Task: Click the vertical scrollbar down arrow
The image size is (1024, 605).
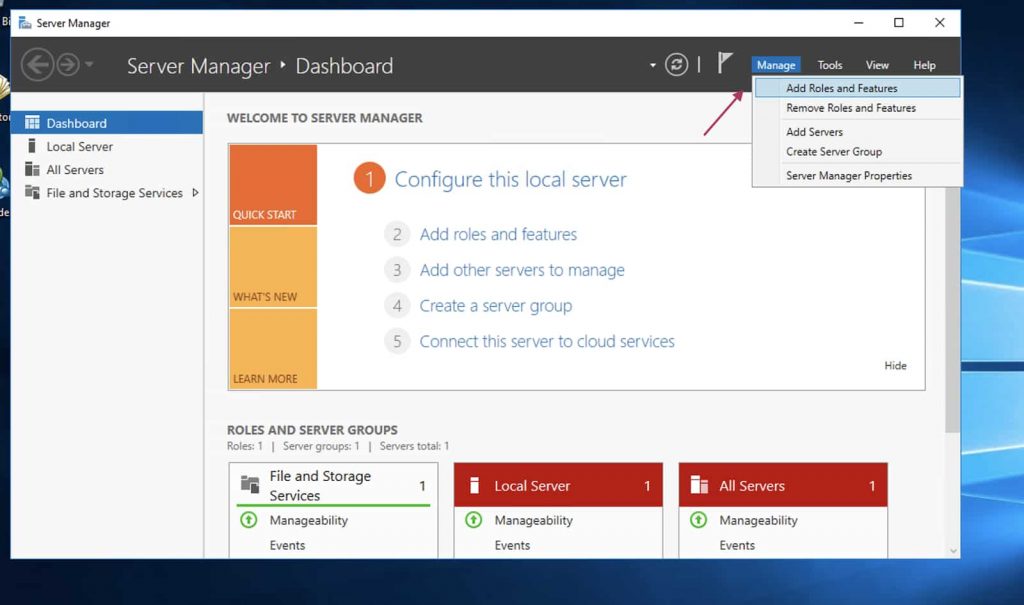Action: tap(952, 550)
